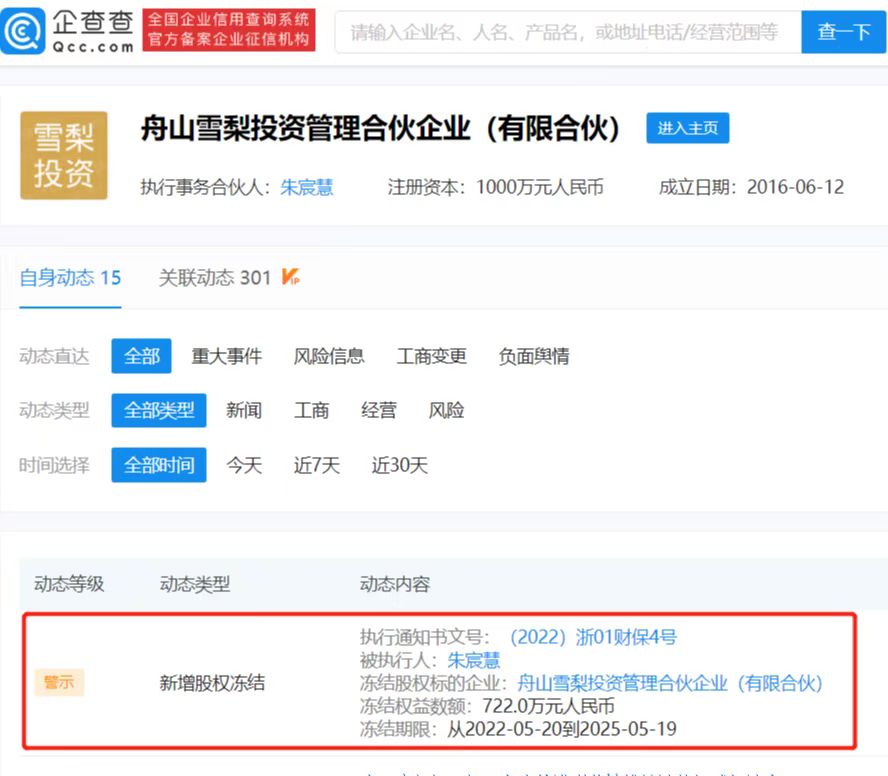Open 朱宸慧 executive partner link
The image size is (888, 776).
pyautogui.click(x=307, y=187)
